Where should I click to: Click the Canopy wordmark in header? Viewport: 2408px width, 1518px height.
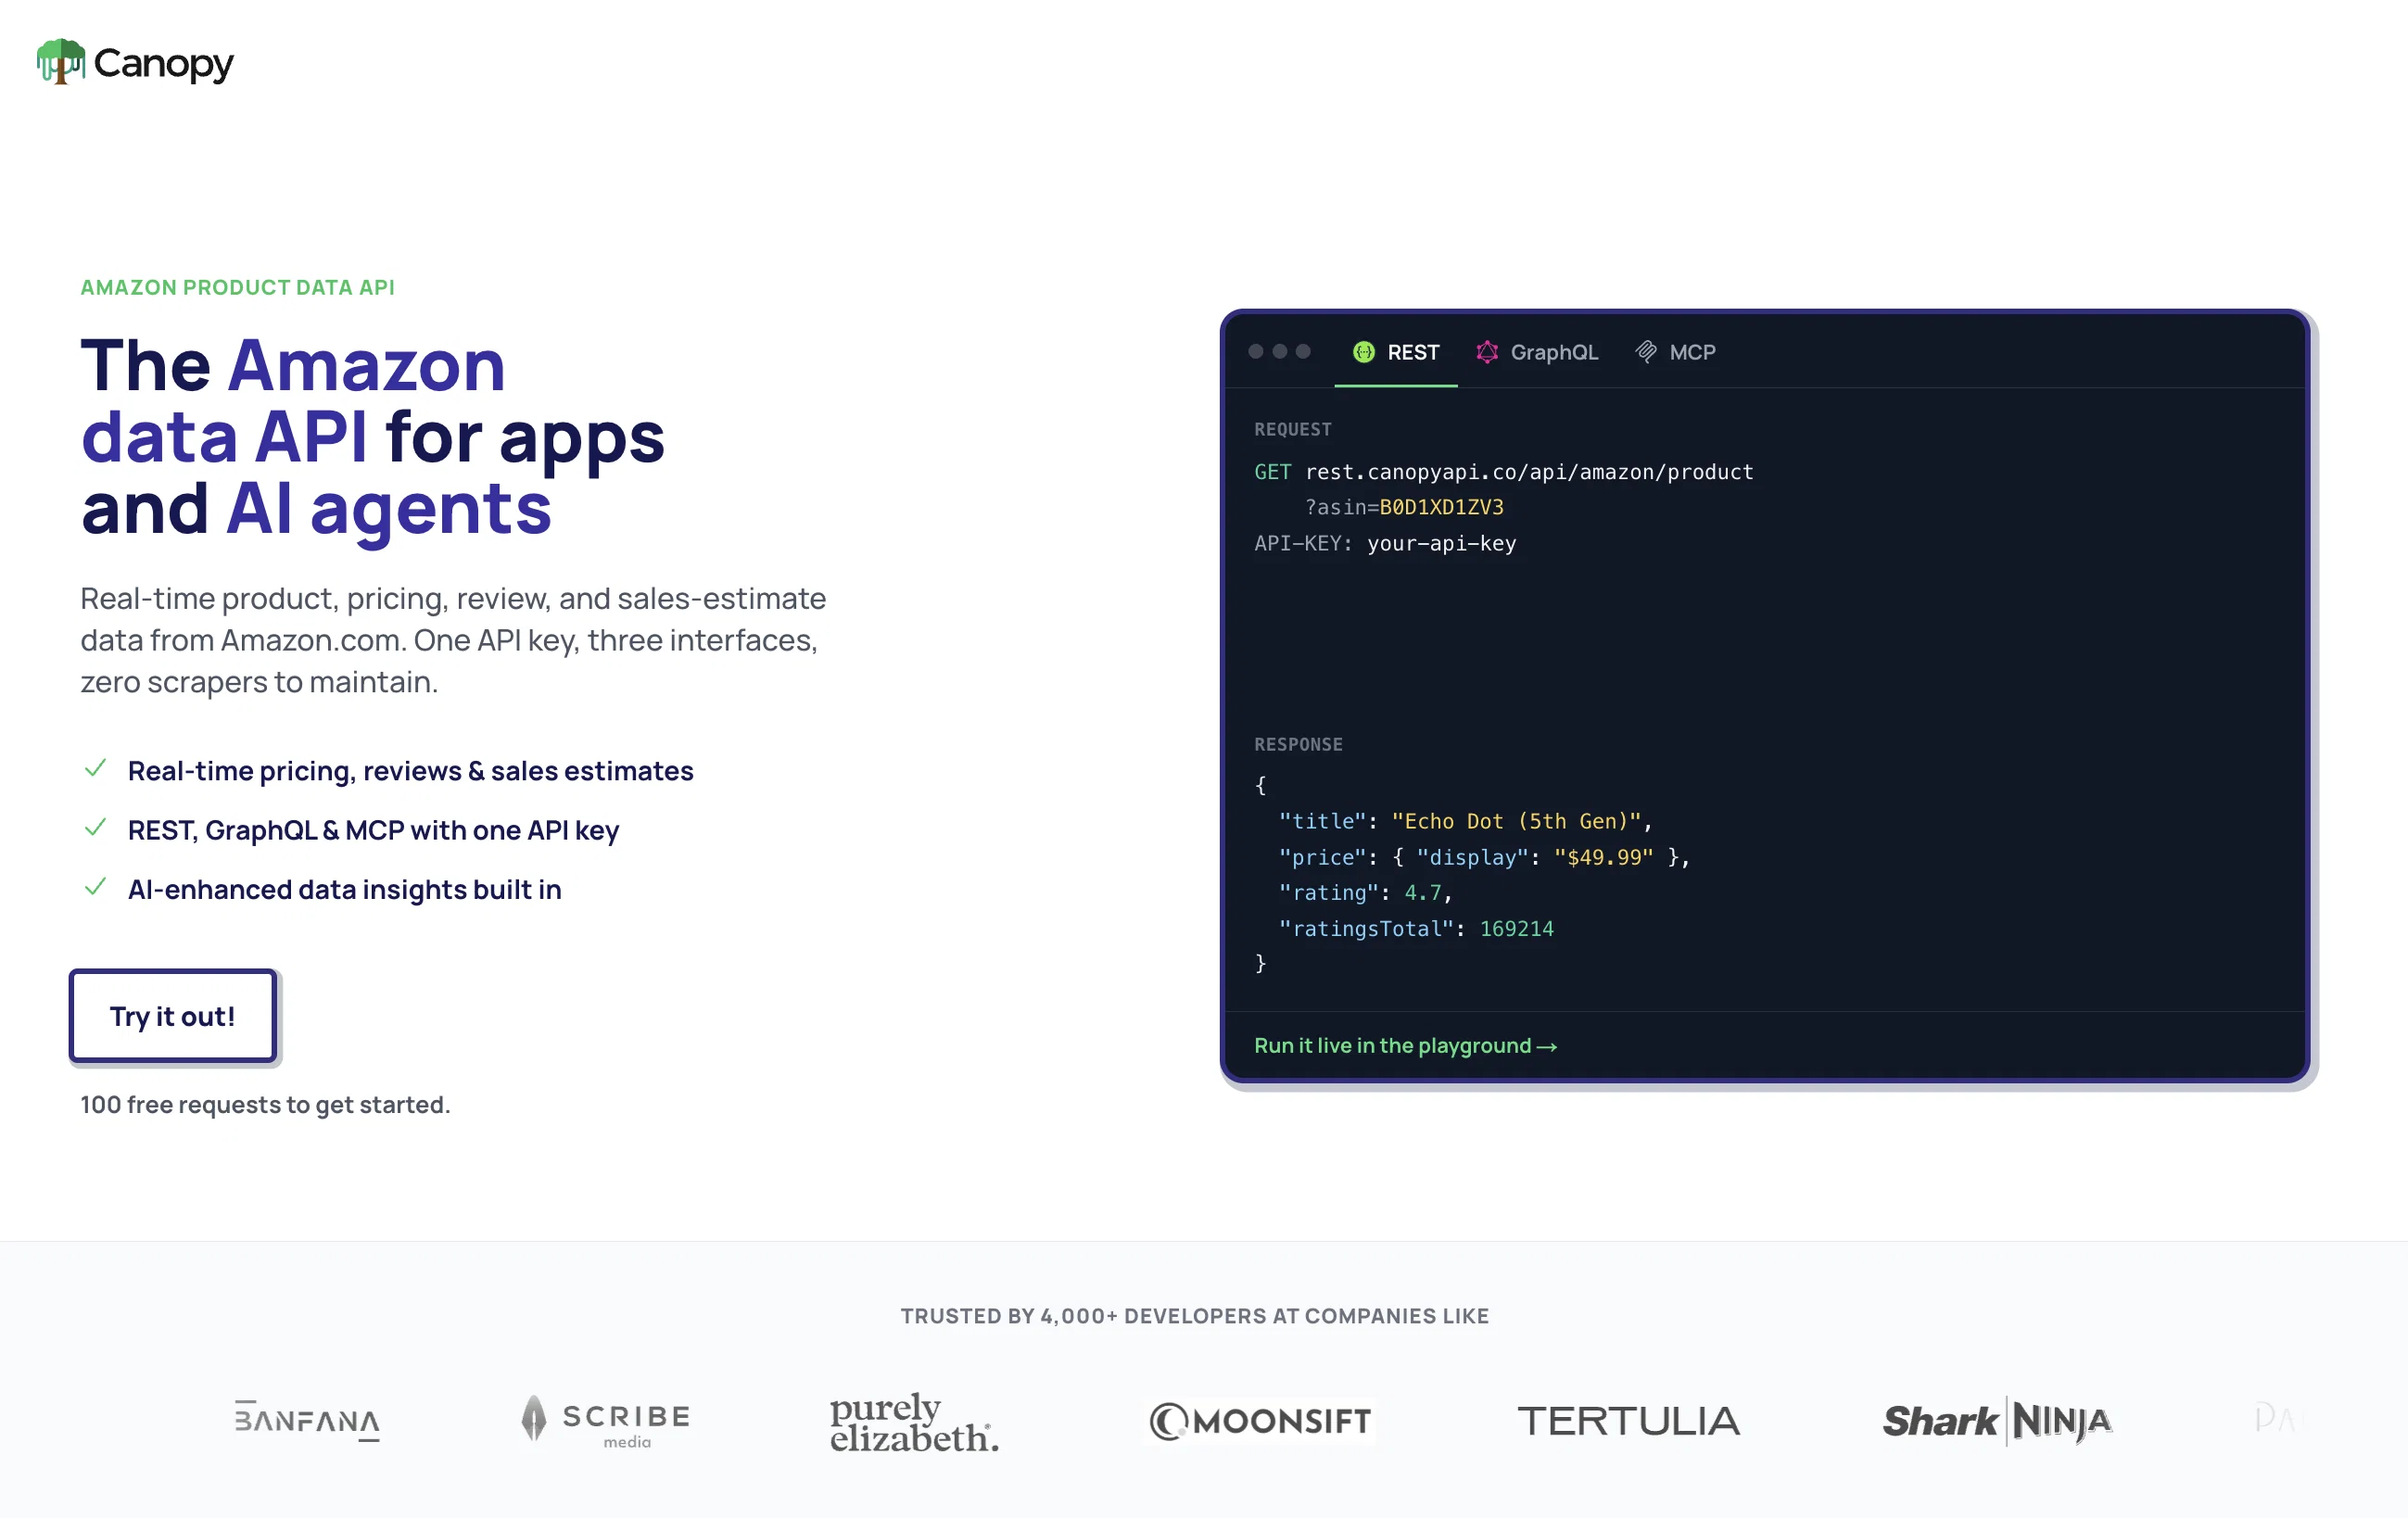coord(163,64)
